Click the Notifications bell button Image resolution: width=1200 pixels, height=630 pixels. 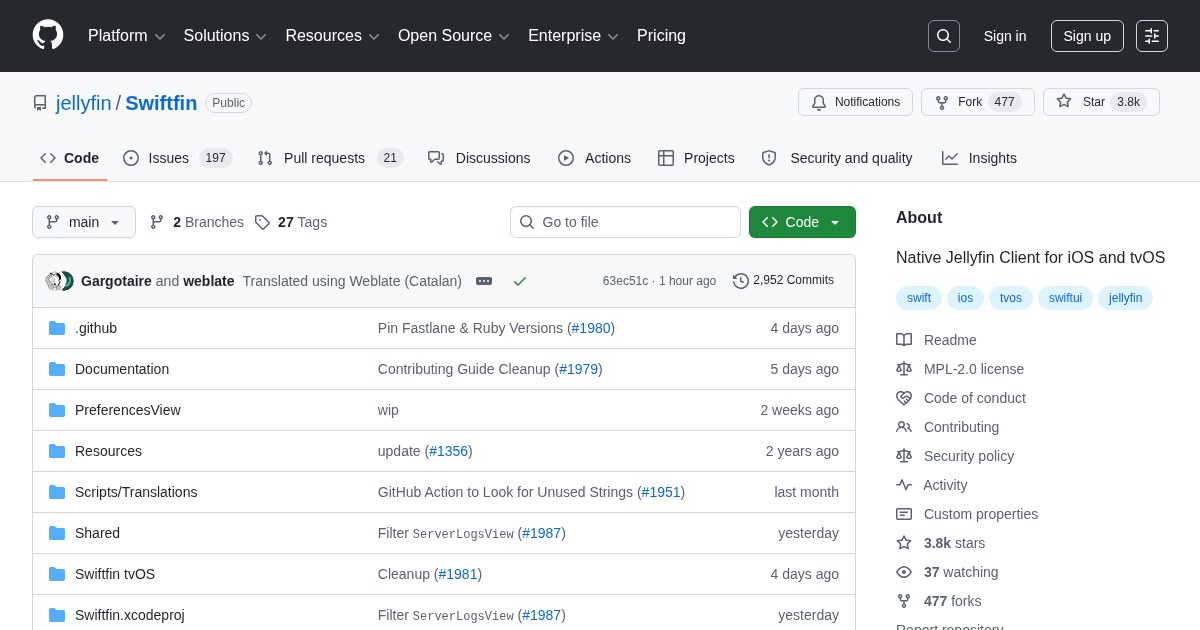tap(855, 102)
